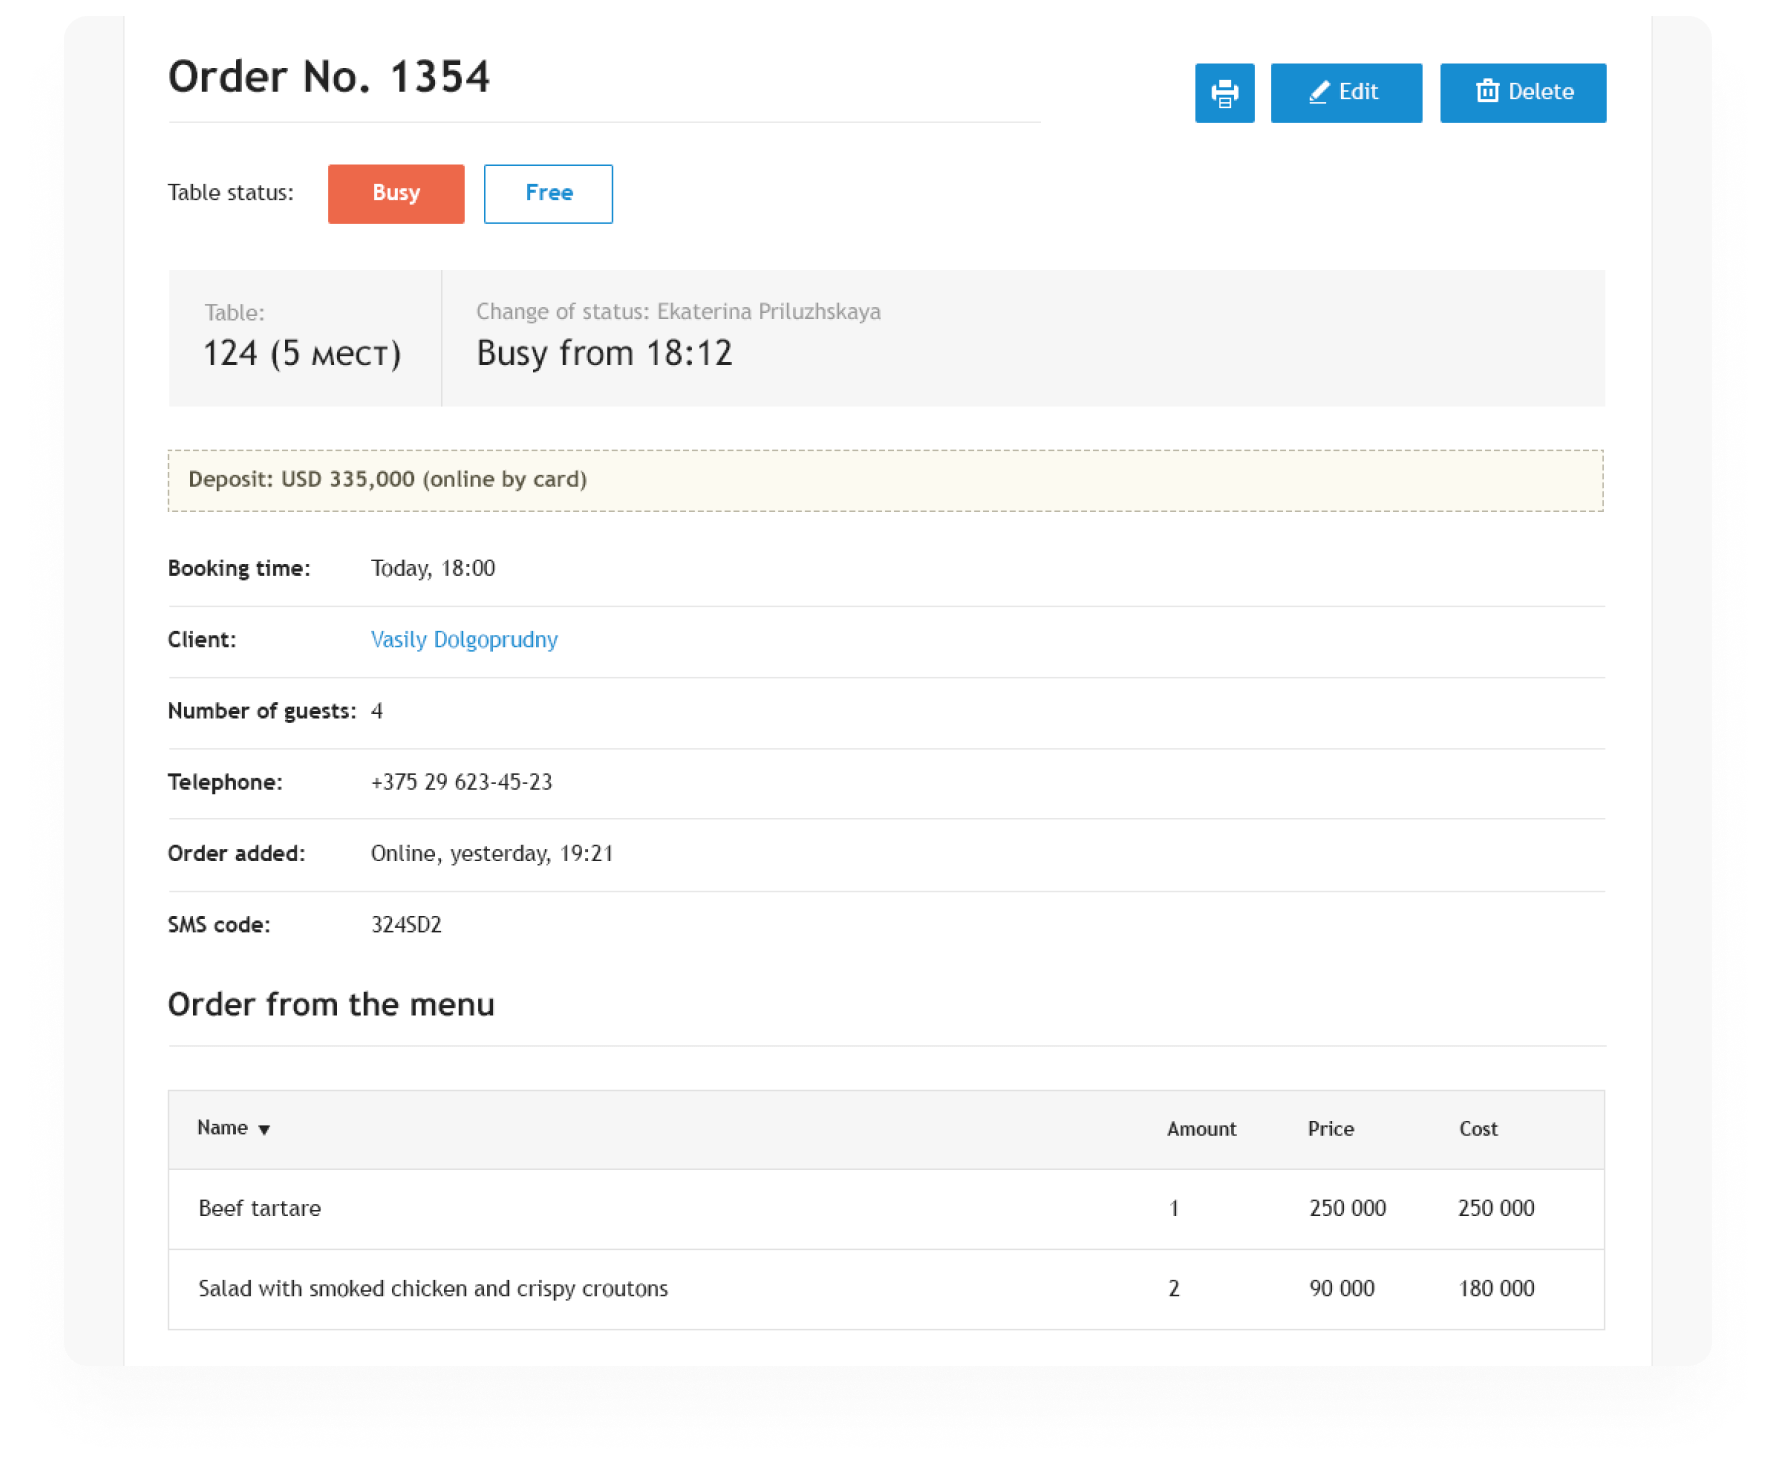
Task: Click salad price 90 000
Action: click(1342, 1289)
